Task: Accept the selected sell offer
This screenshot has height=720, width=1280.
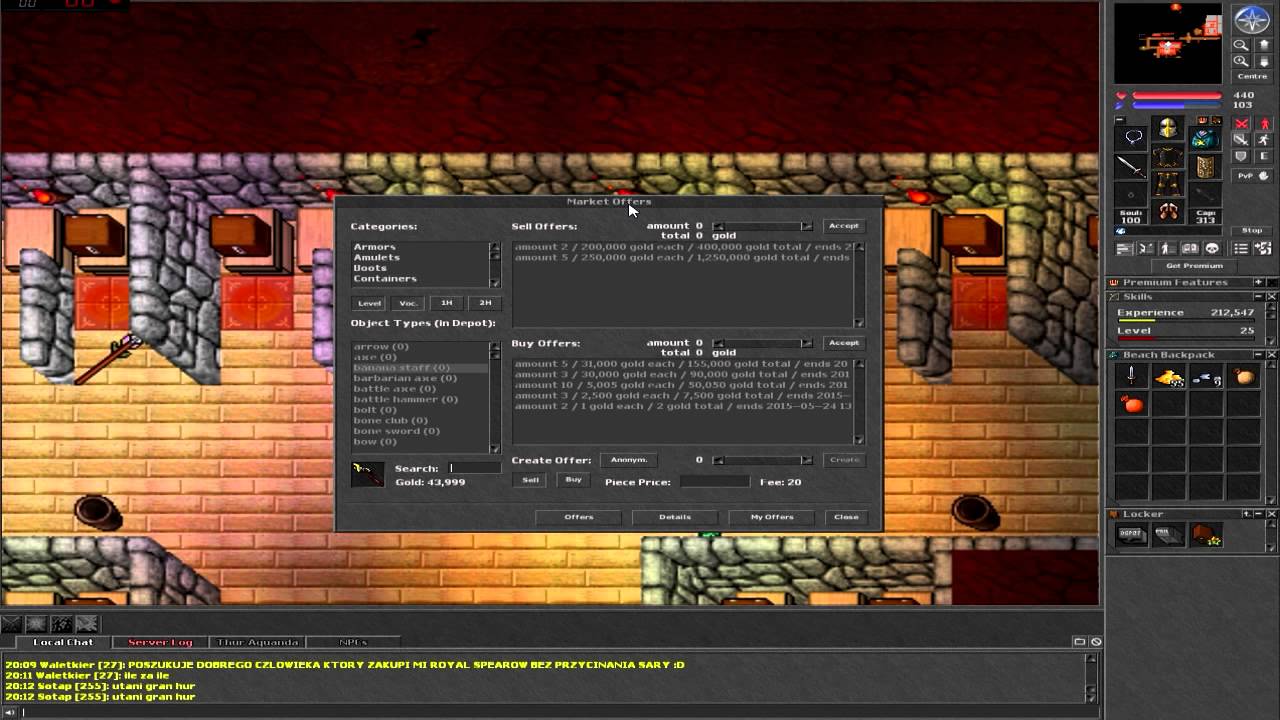Action: tap(843, 226)
